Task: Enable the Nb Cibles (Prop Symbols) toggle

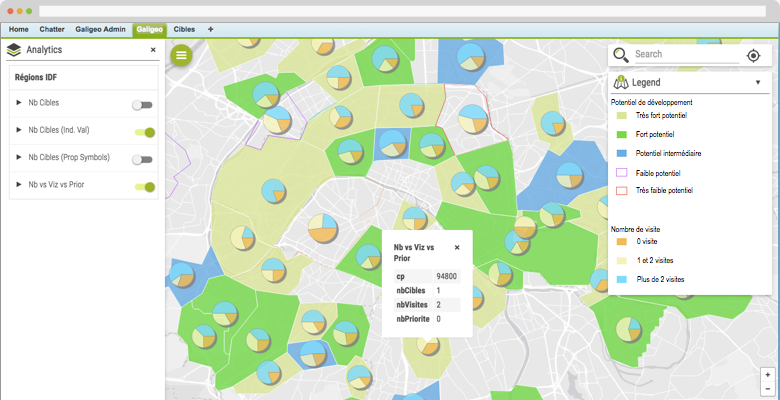Action: click(x=143, y=159)
